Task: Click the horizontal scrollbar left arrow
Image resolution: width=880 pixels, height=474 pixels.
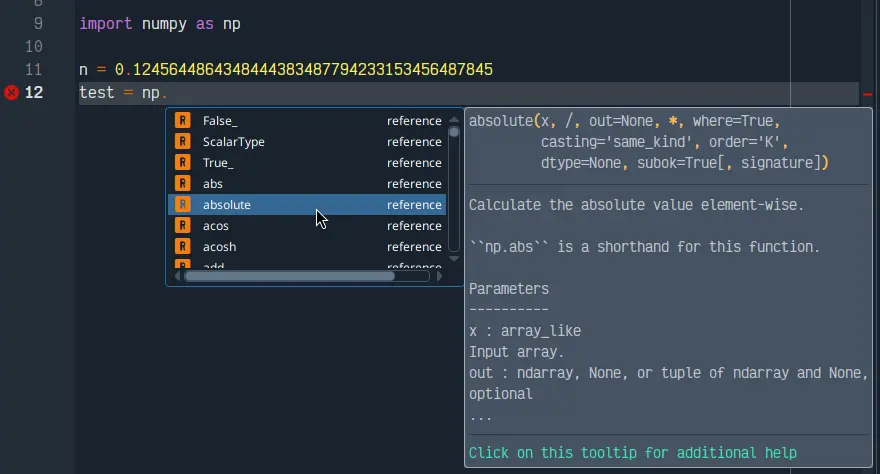Action: (177, 276)
